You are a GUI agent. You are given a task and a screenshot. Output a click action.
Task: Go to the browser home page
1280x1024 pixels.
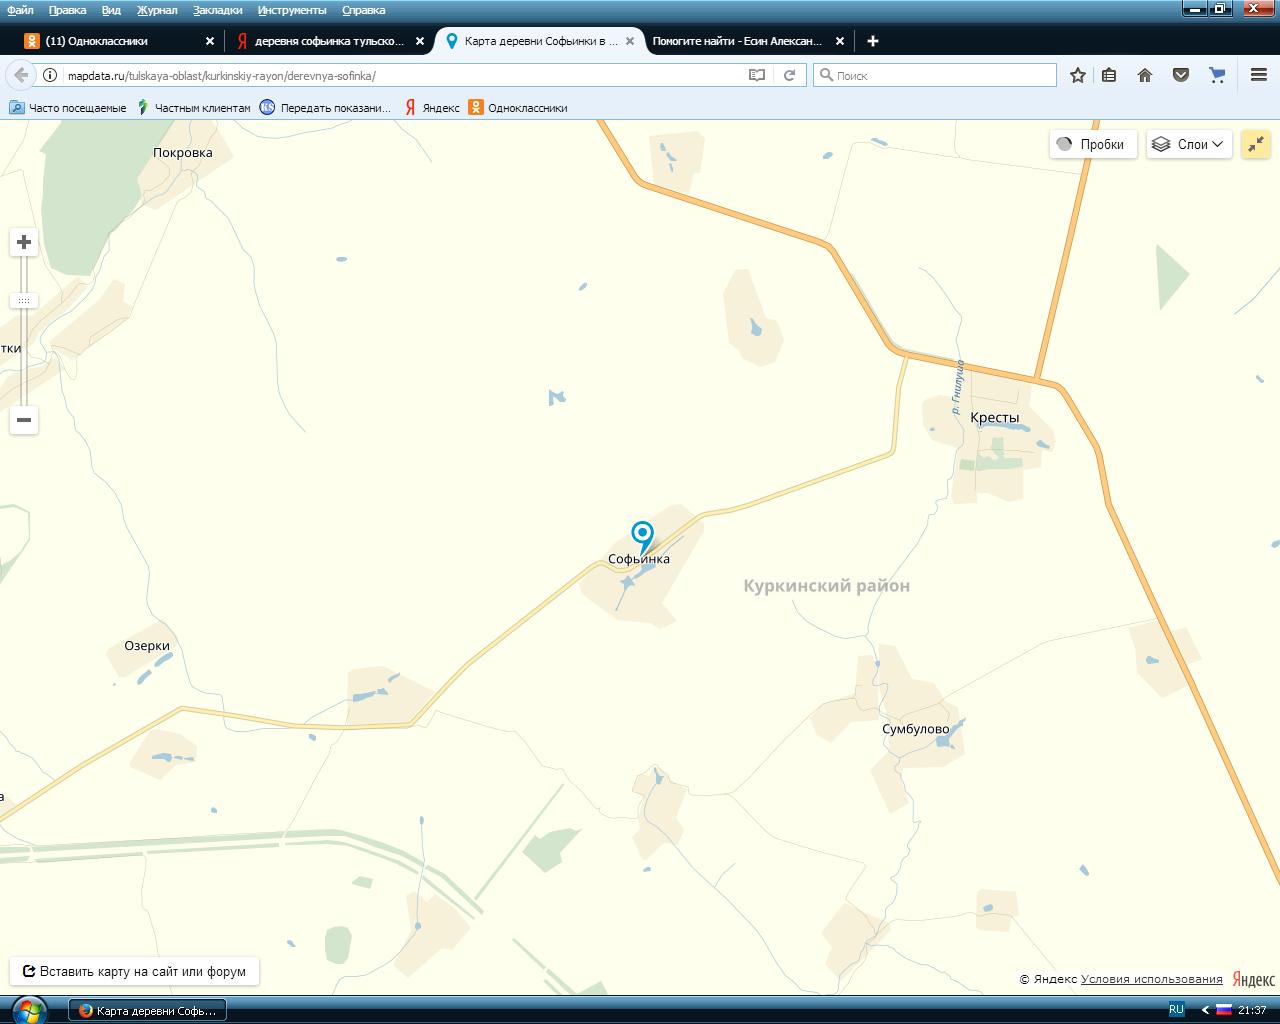pos(1145,75)
